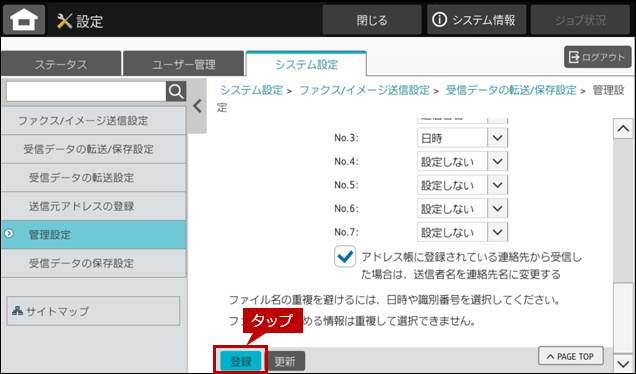
Task: Open 送信元アドレスの登録 in the sidebar
Action: tap(93, 206)
